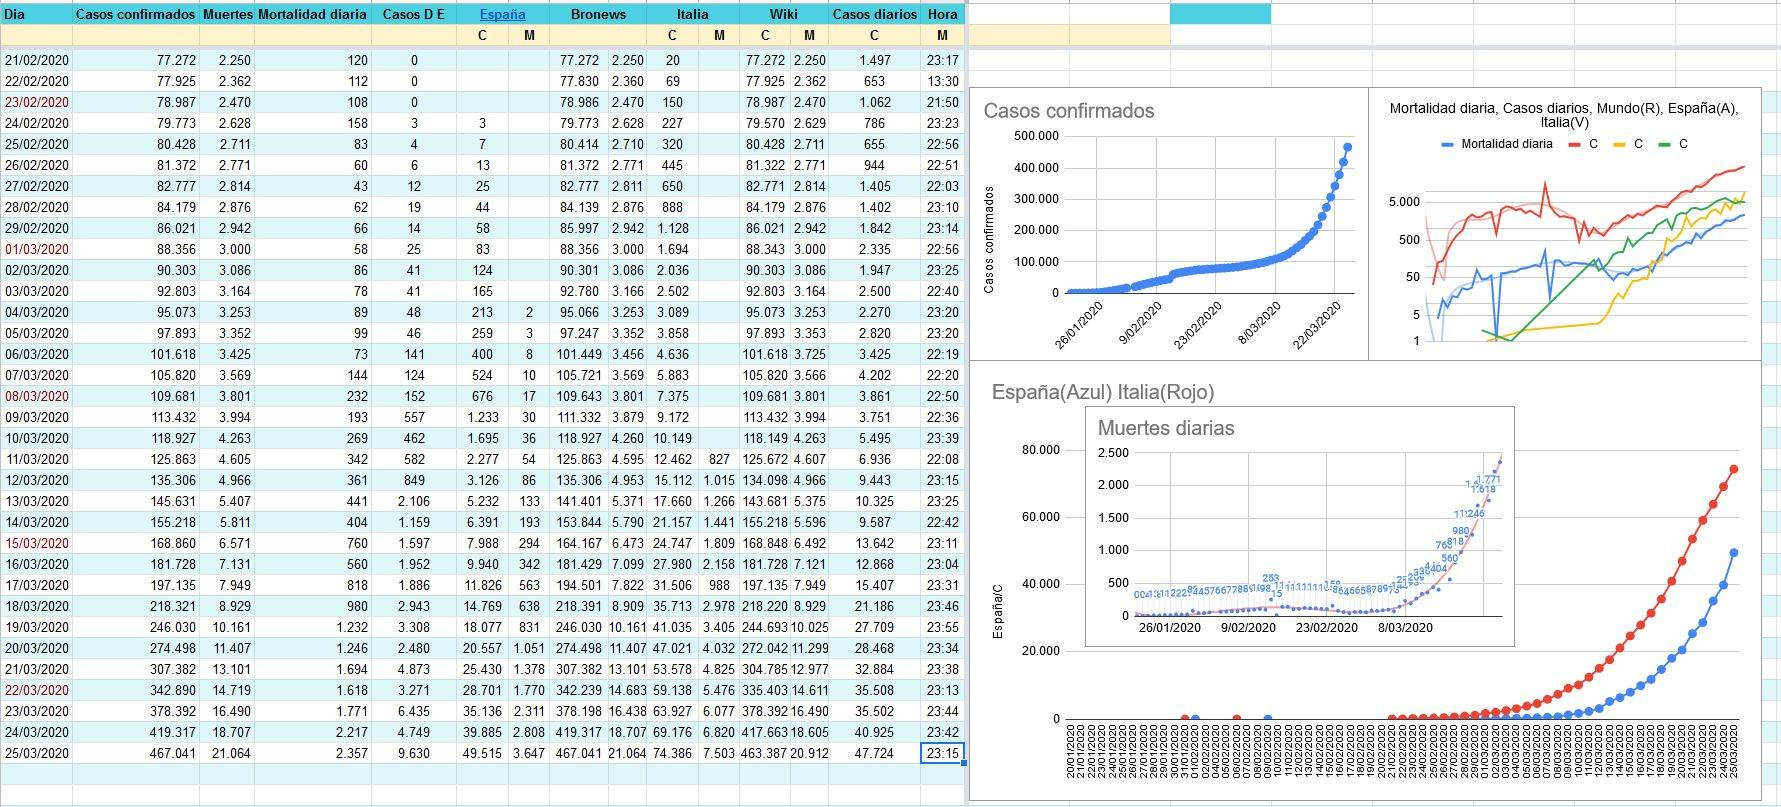Select the 463.387 Wiki cases cell
The image size is (1781, 807).
pyautogui.click(x=765, y=753)
